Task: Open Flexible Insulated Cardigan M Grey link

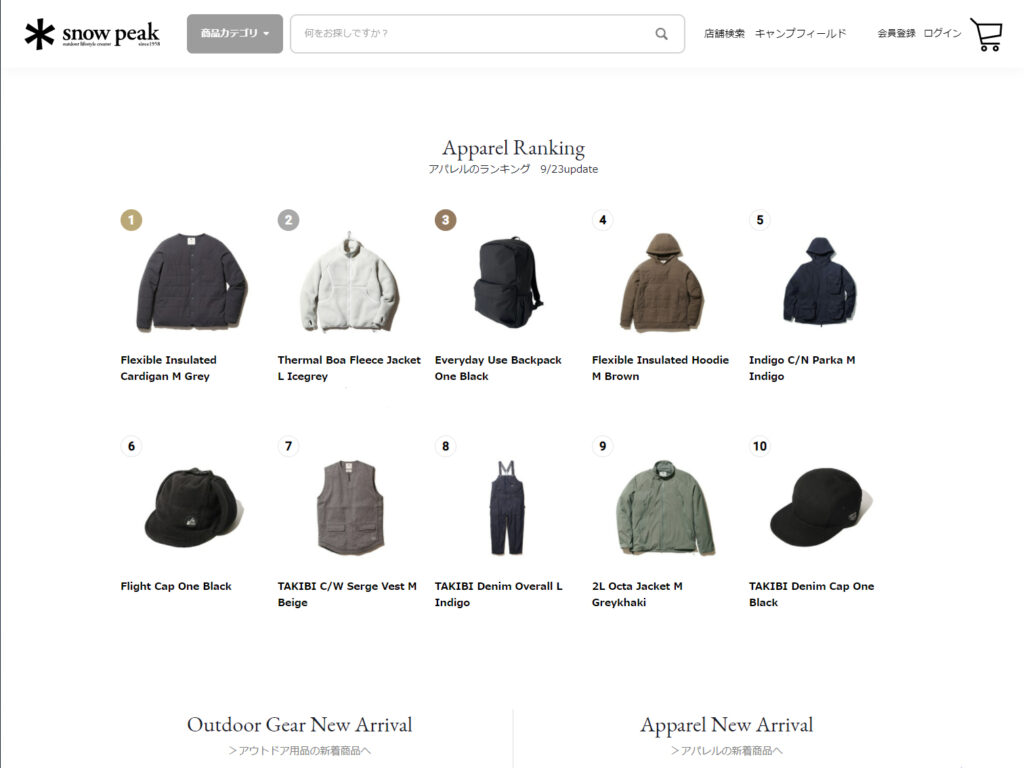Action: (168, 368)
